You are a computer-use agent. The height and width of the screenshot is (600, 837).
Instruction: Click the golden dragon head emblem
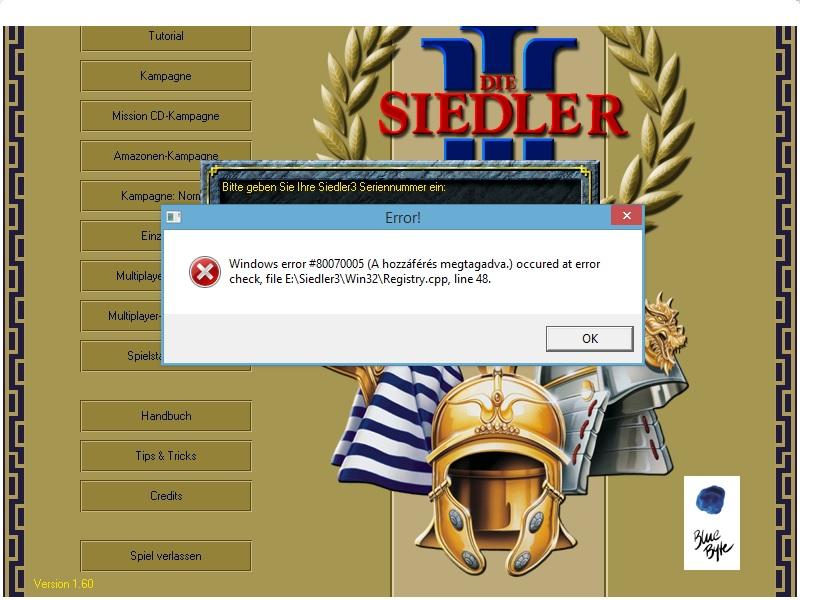click(x=664, y=331)
